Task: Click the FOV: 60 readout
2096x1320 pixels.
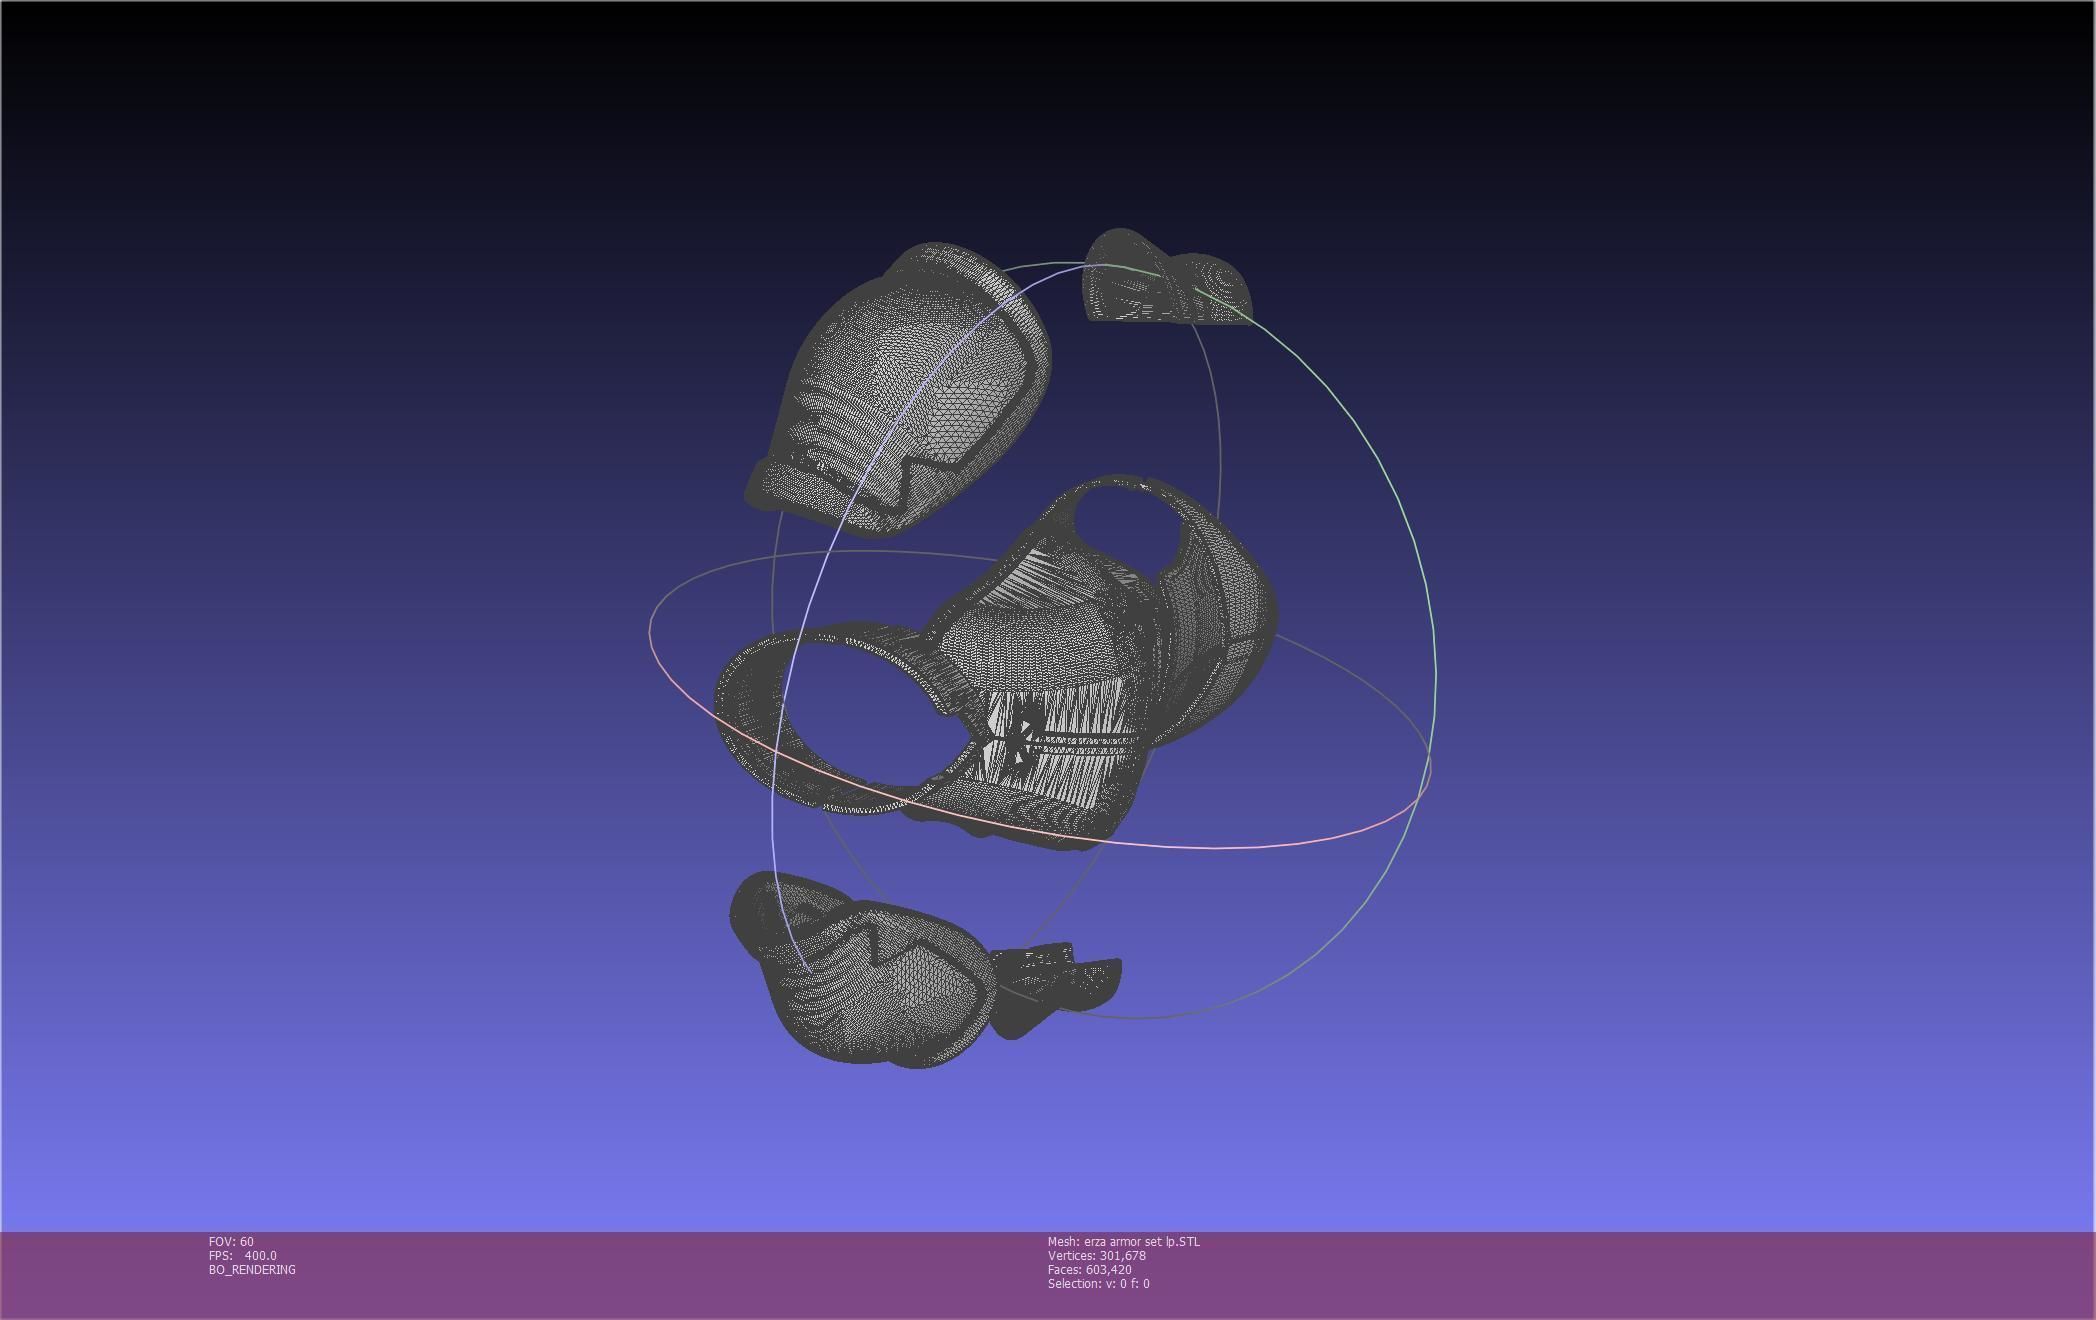Action: point(231,1242)
